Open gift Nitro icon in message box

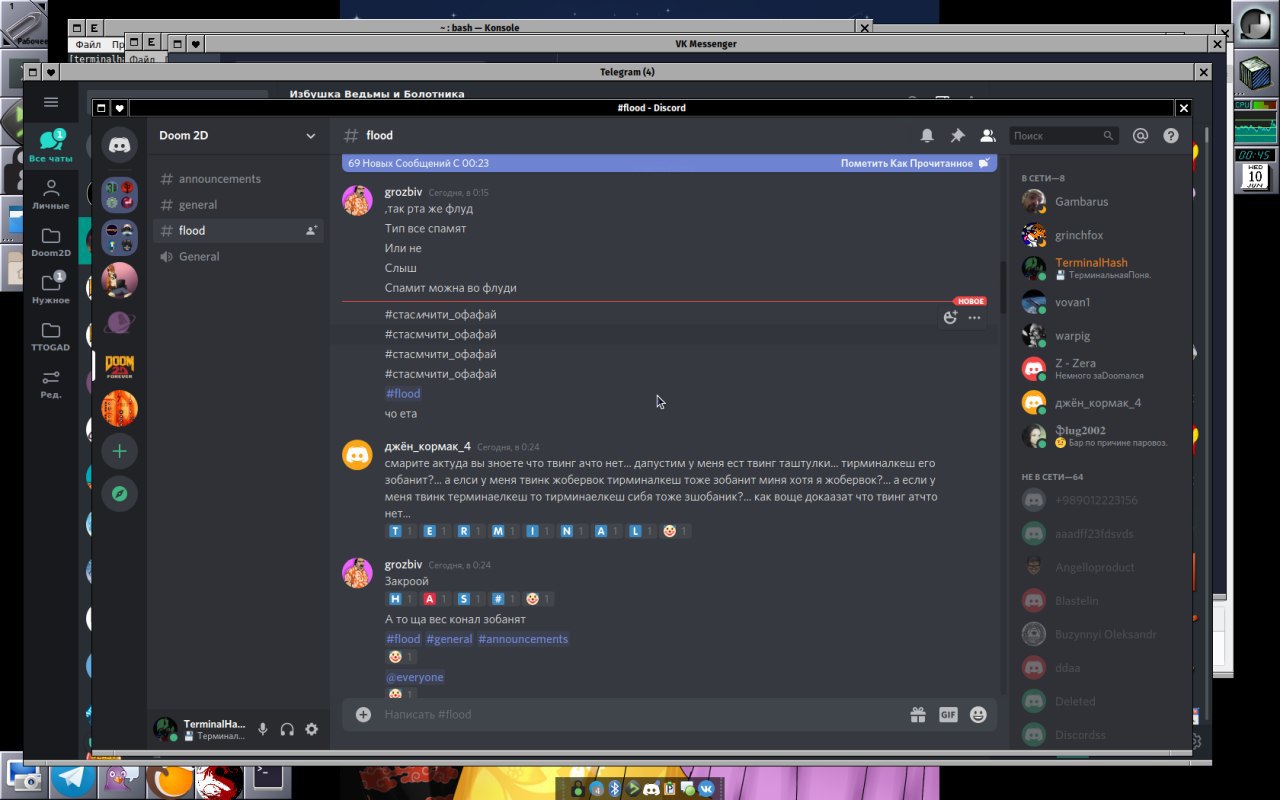click(x=917, y=714)
